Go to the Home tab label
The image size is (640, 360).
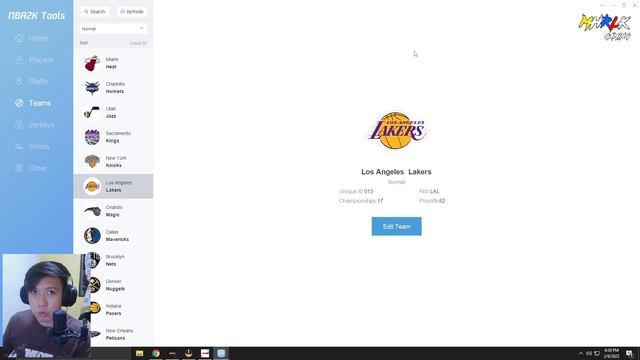coord(38,38)
